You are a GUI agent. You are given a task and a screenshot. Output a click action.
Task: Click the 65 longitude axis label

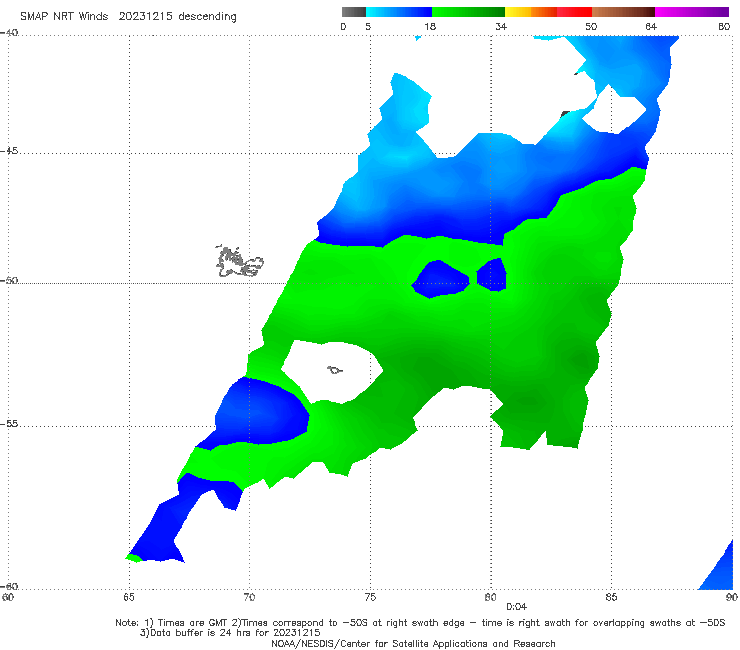[128, 597]
